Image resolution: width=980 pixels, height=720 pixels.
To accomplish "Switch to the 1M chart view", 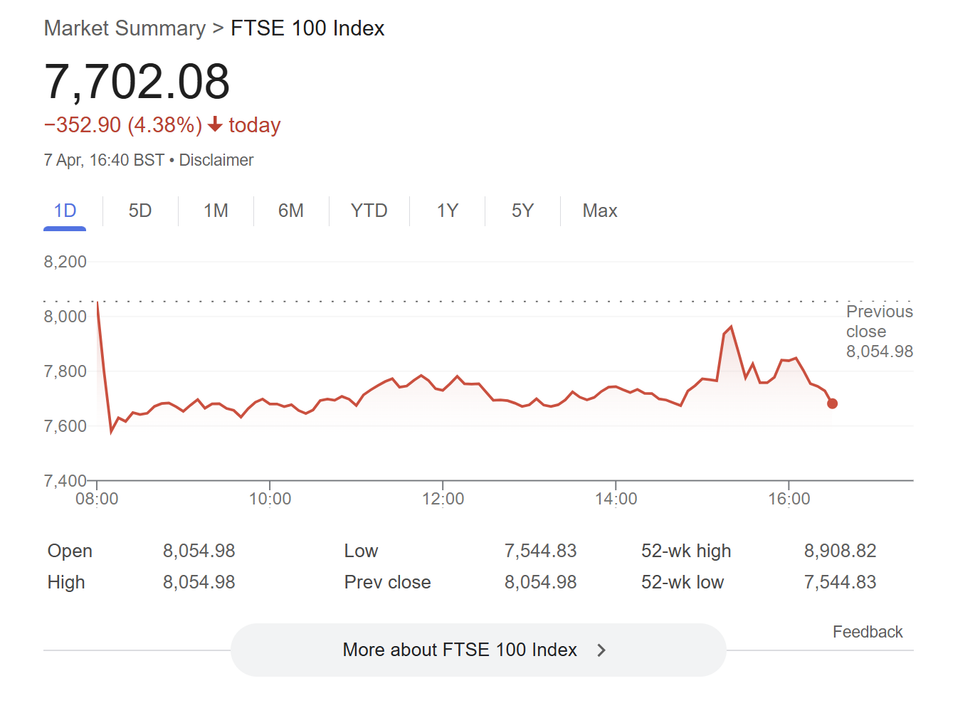I will (x=216, y=211).
